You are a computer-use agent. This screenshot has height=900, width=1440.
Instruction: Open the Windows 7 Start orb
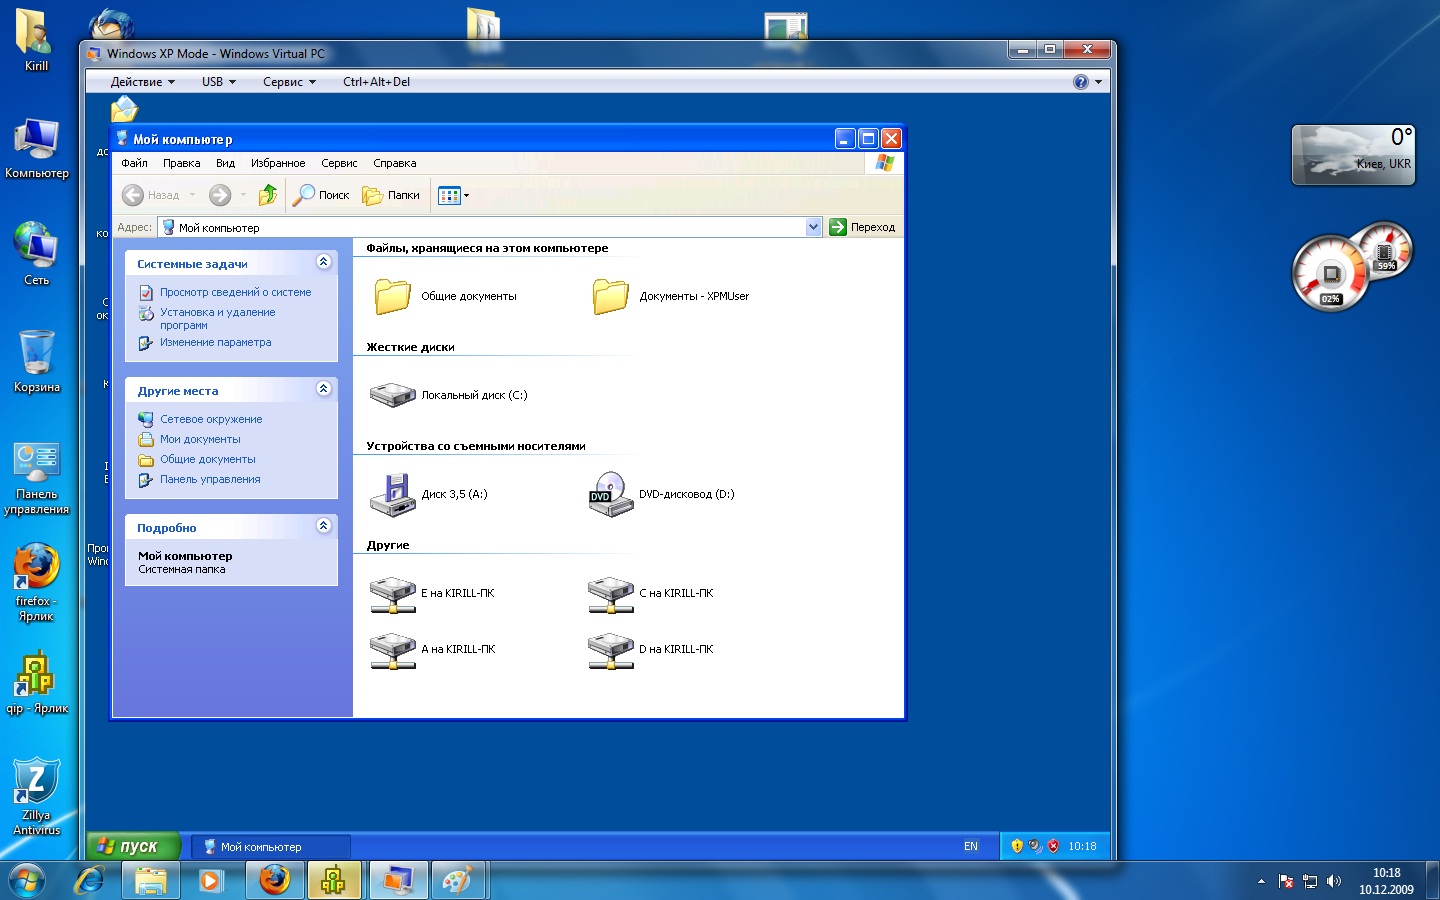click(x=27, y=880)
